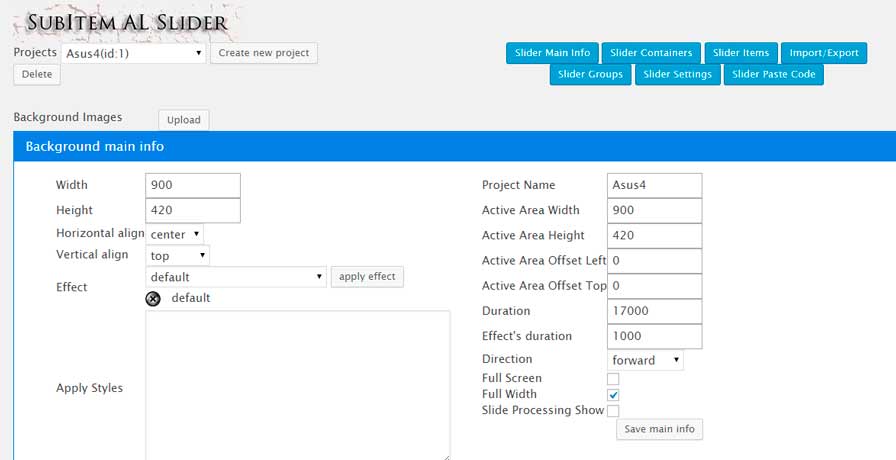Edit the Project Name field

pyautogui.click(x=655, y=185)
